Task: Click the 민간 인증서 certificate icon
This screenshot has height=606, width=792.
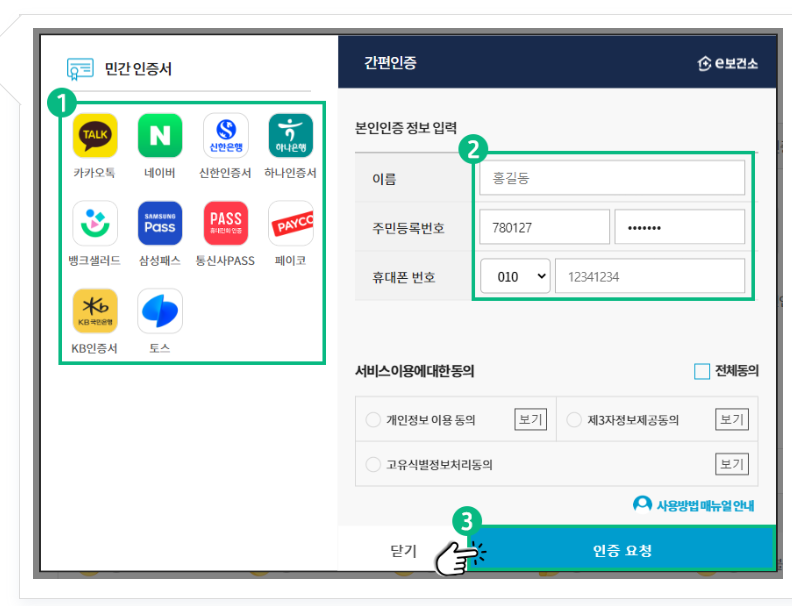Action: 80,69
